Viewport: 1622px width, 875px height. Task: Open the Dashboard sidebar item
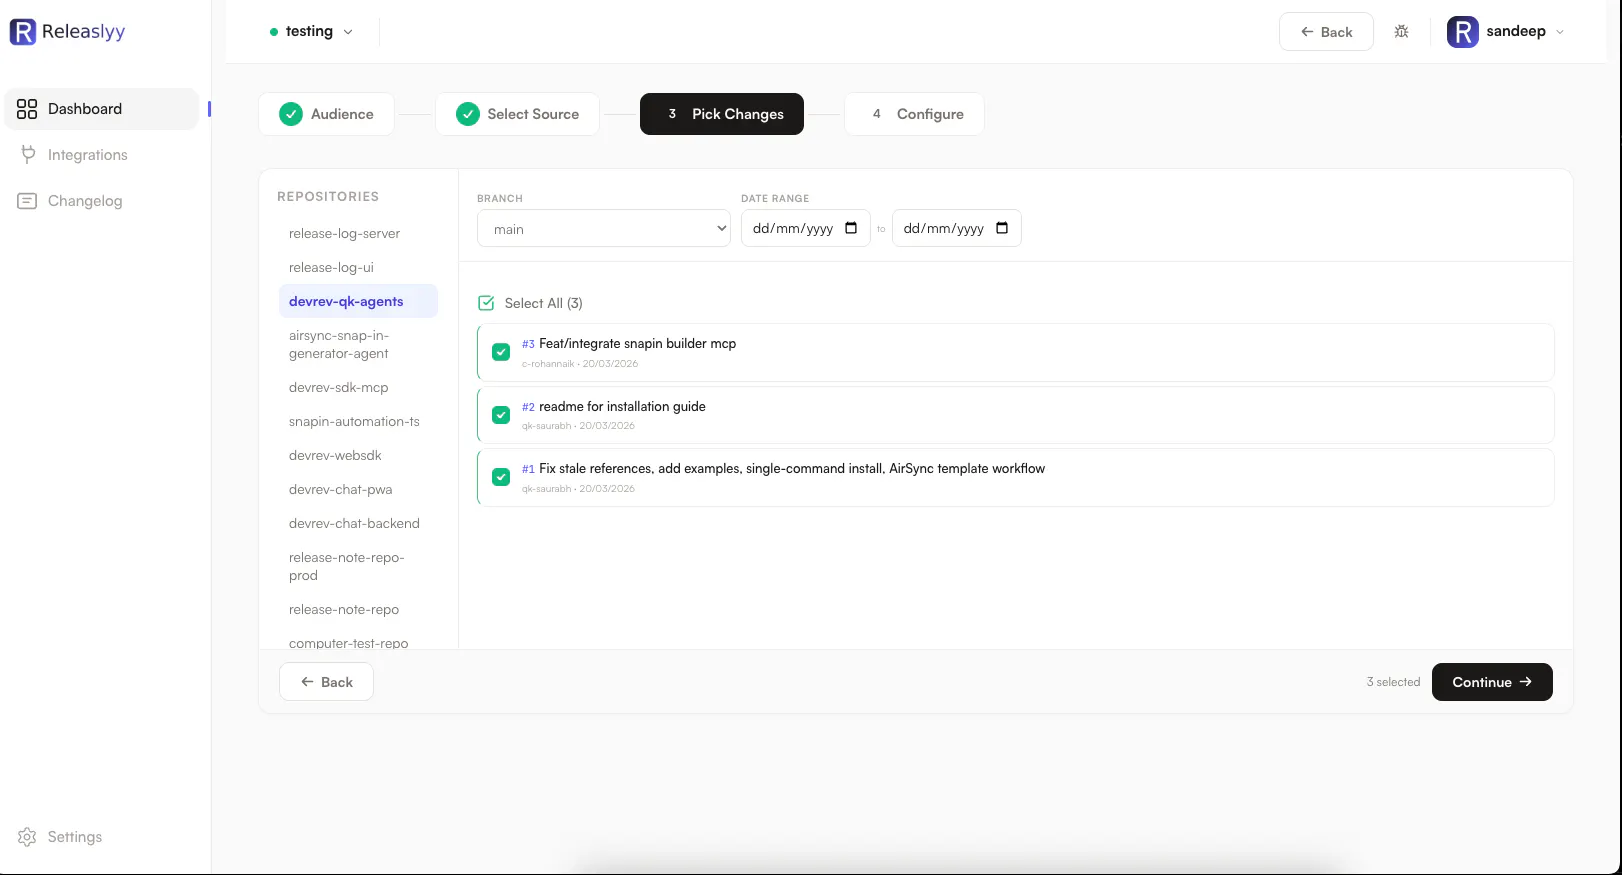coord(102,109)
